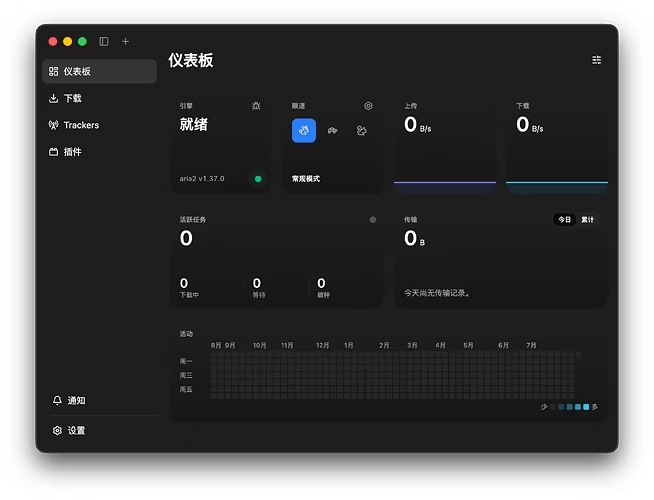This screenshot has height=500, width=654.
Task: Open the Trackers sidebar item
Action: [x=99, y=125]
